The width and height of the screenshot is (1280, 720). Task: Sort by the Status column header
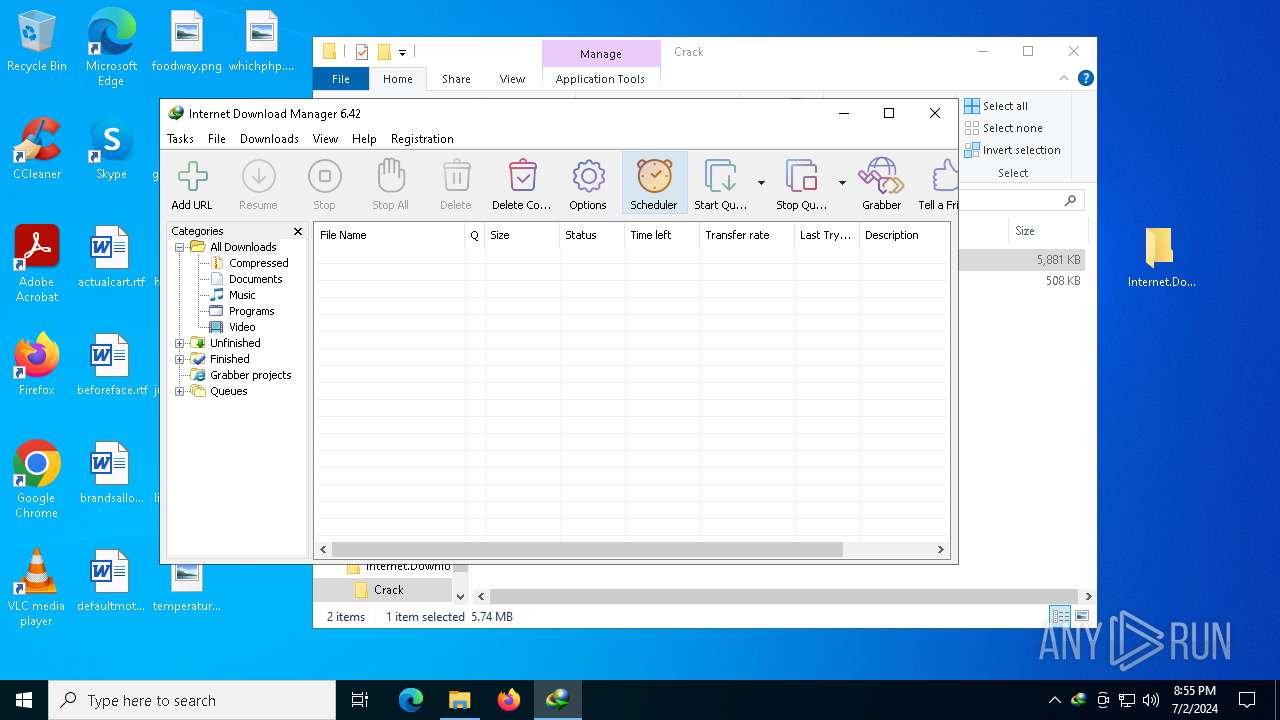click(592, 235)
